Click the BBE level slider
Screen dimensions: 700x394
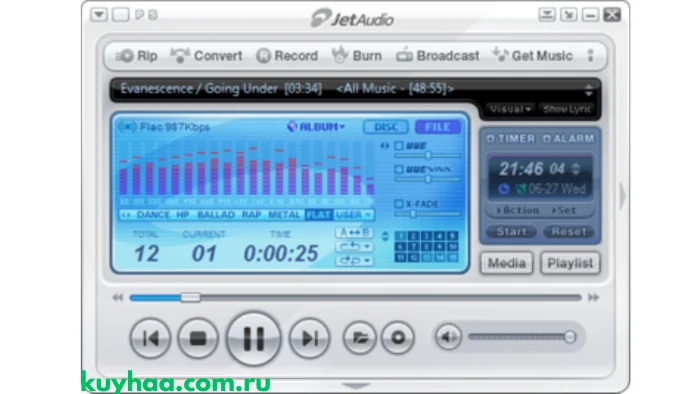click(428, 156)
